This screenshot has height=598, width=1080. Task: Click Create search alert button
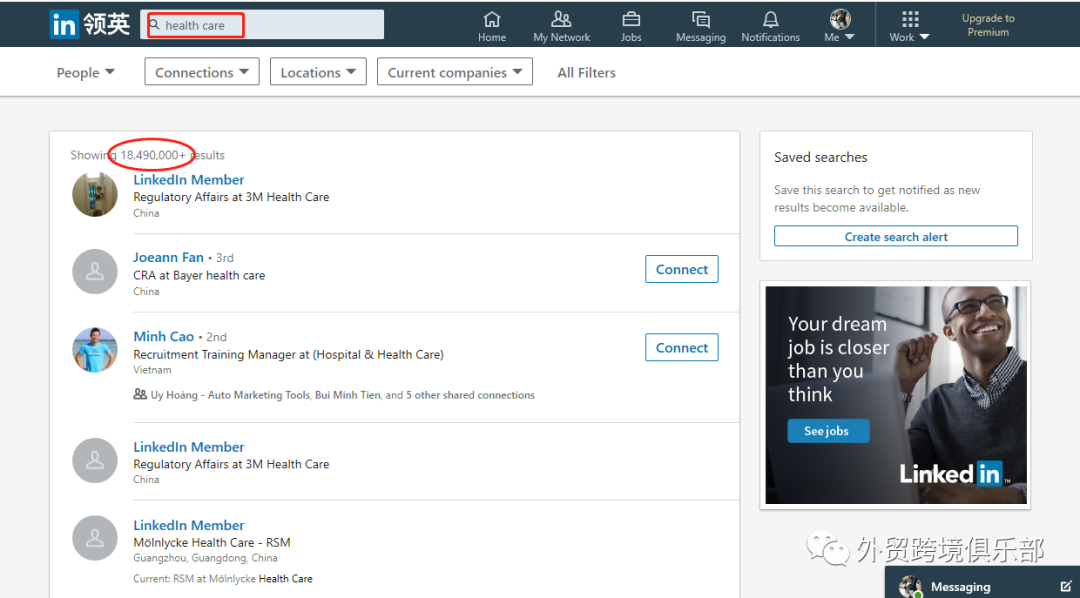(x=895, y=236)
